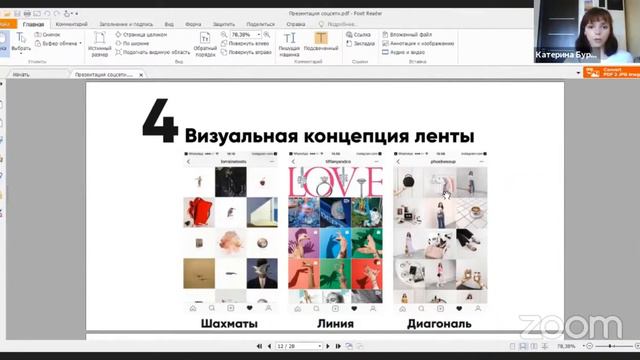Click the Аудио и видео tool

pos(404,52)
